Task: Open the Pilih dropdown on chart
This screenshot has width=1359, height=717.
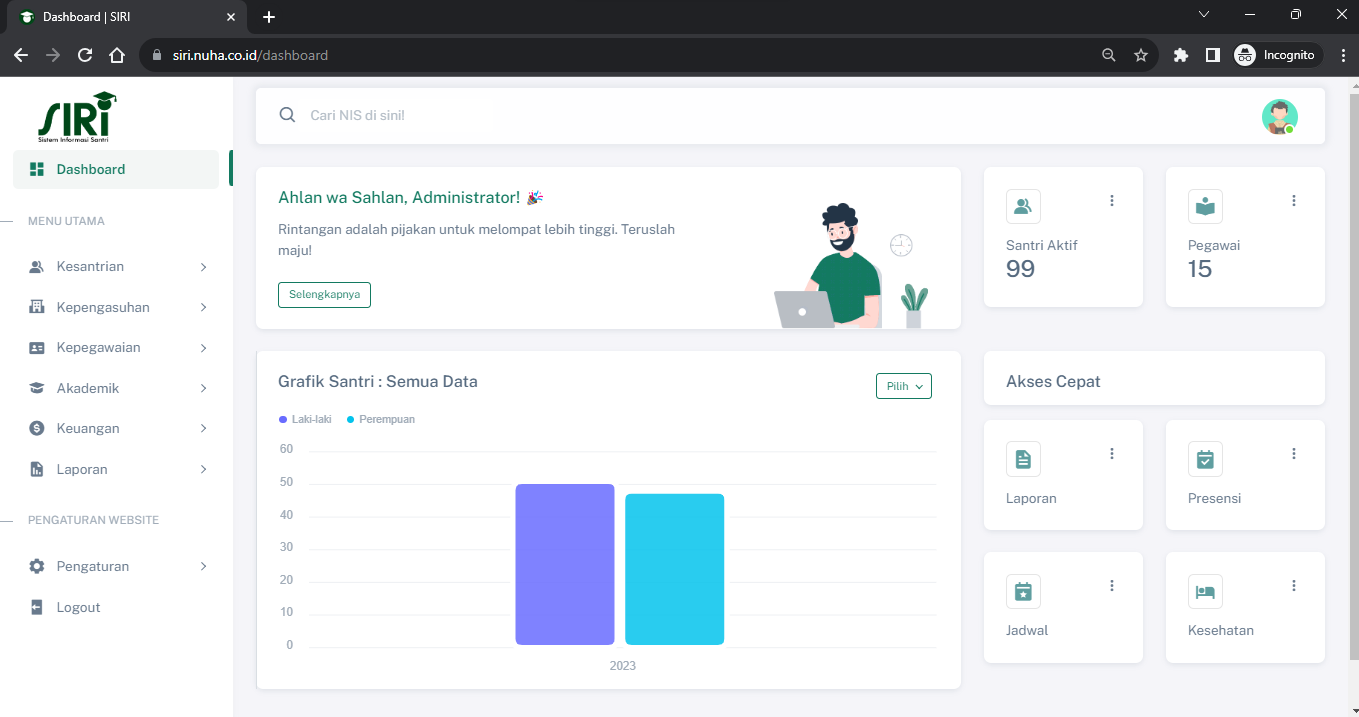Action: pyautogui.click(x=903, y=386)
